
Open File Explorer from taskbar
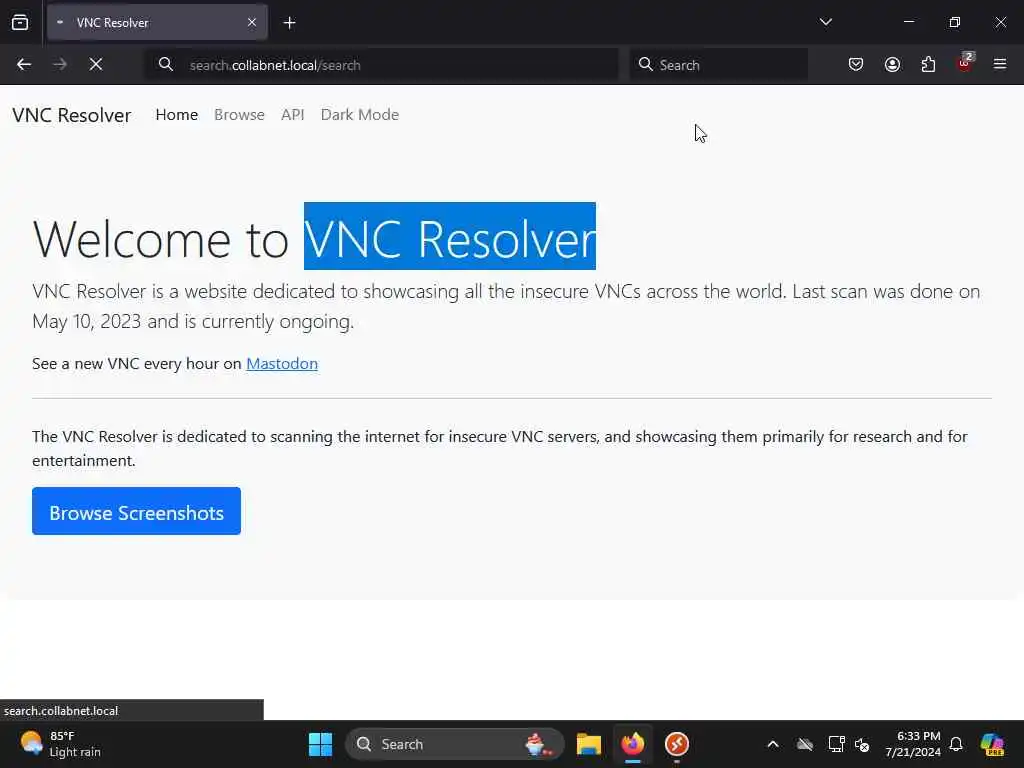(588, 744)
